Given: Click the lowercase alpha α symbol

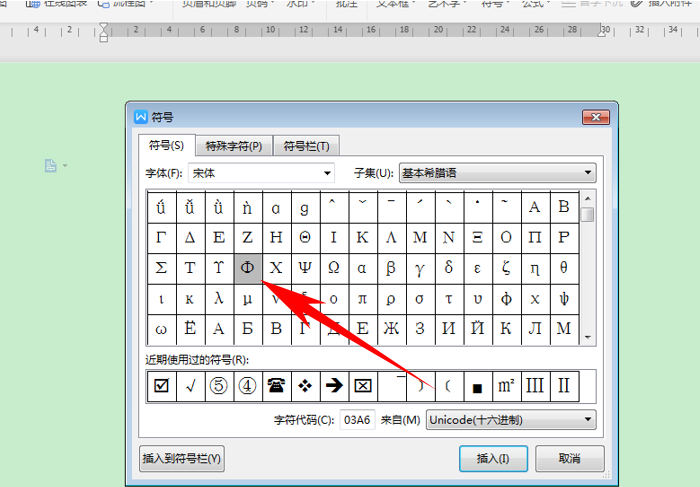Looking at the screenshot, I should click(x=362, y=268).
